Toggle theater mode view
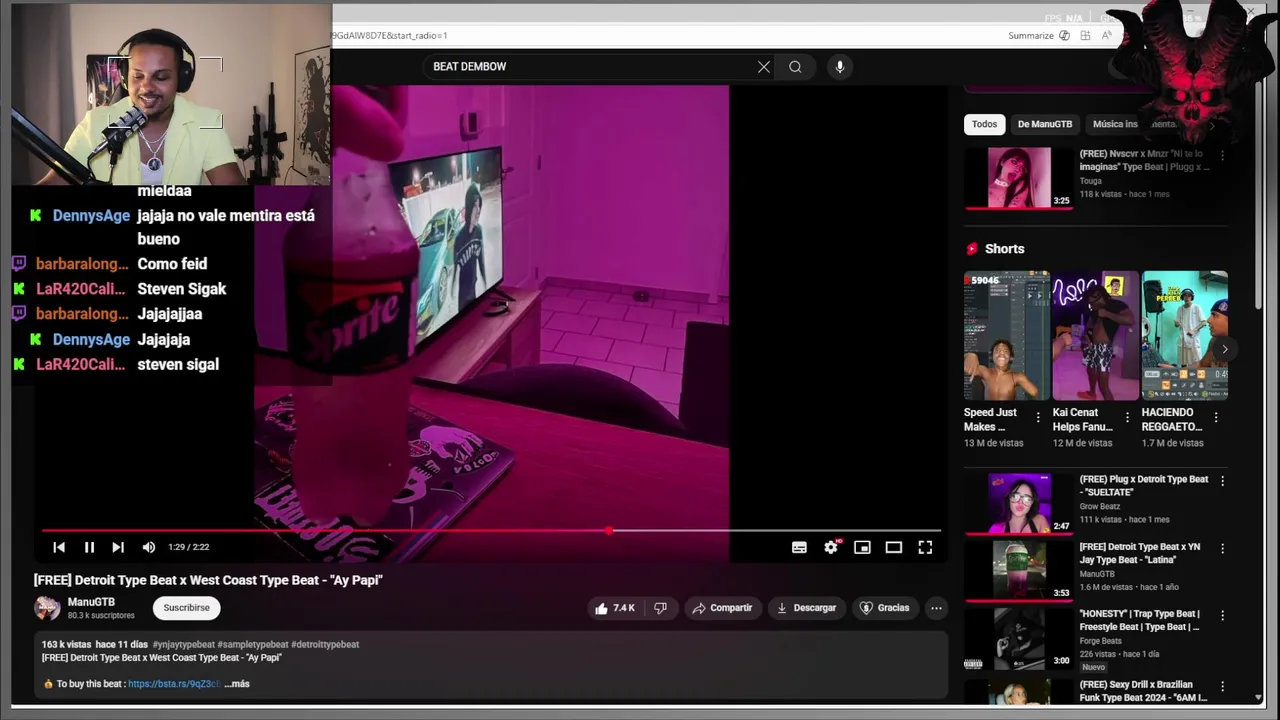The height and width of the screenshot is (720, 1280). click(x=894, y=547)
